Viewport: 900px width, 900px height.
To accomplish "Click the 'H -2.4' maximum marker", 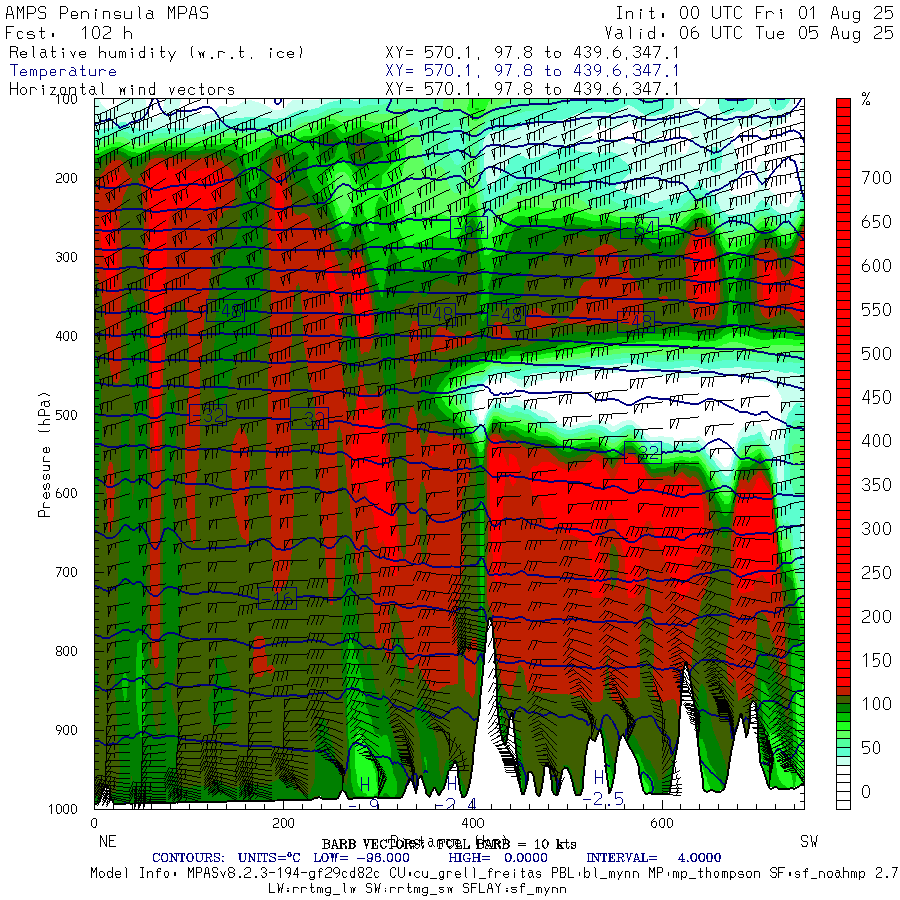I will 455,794.
